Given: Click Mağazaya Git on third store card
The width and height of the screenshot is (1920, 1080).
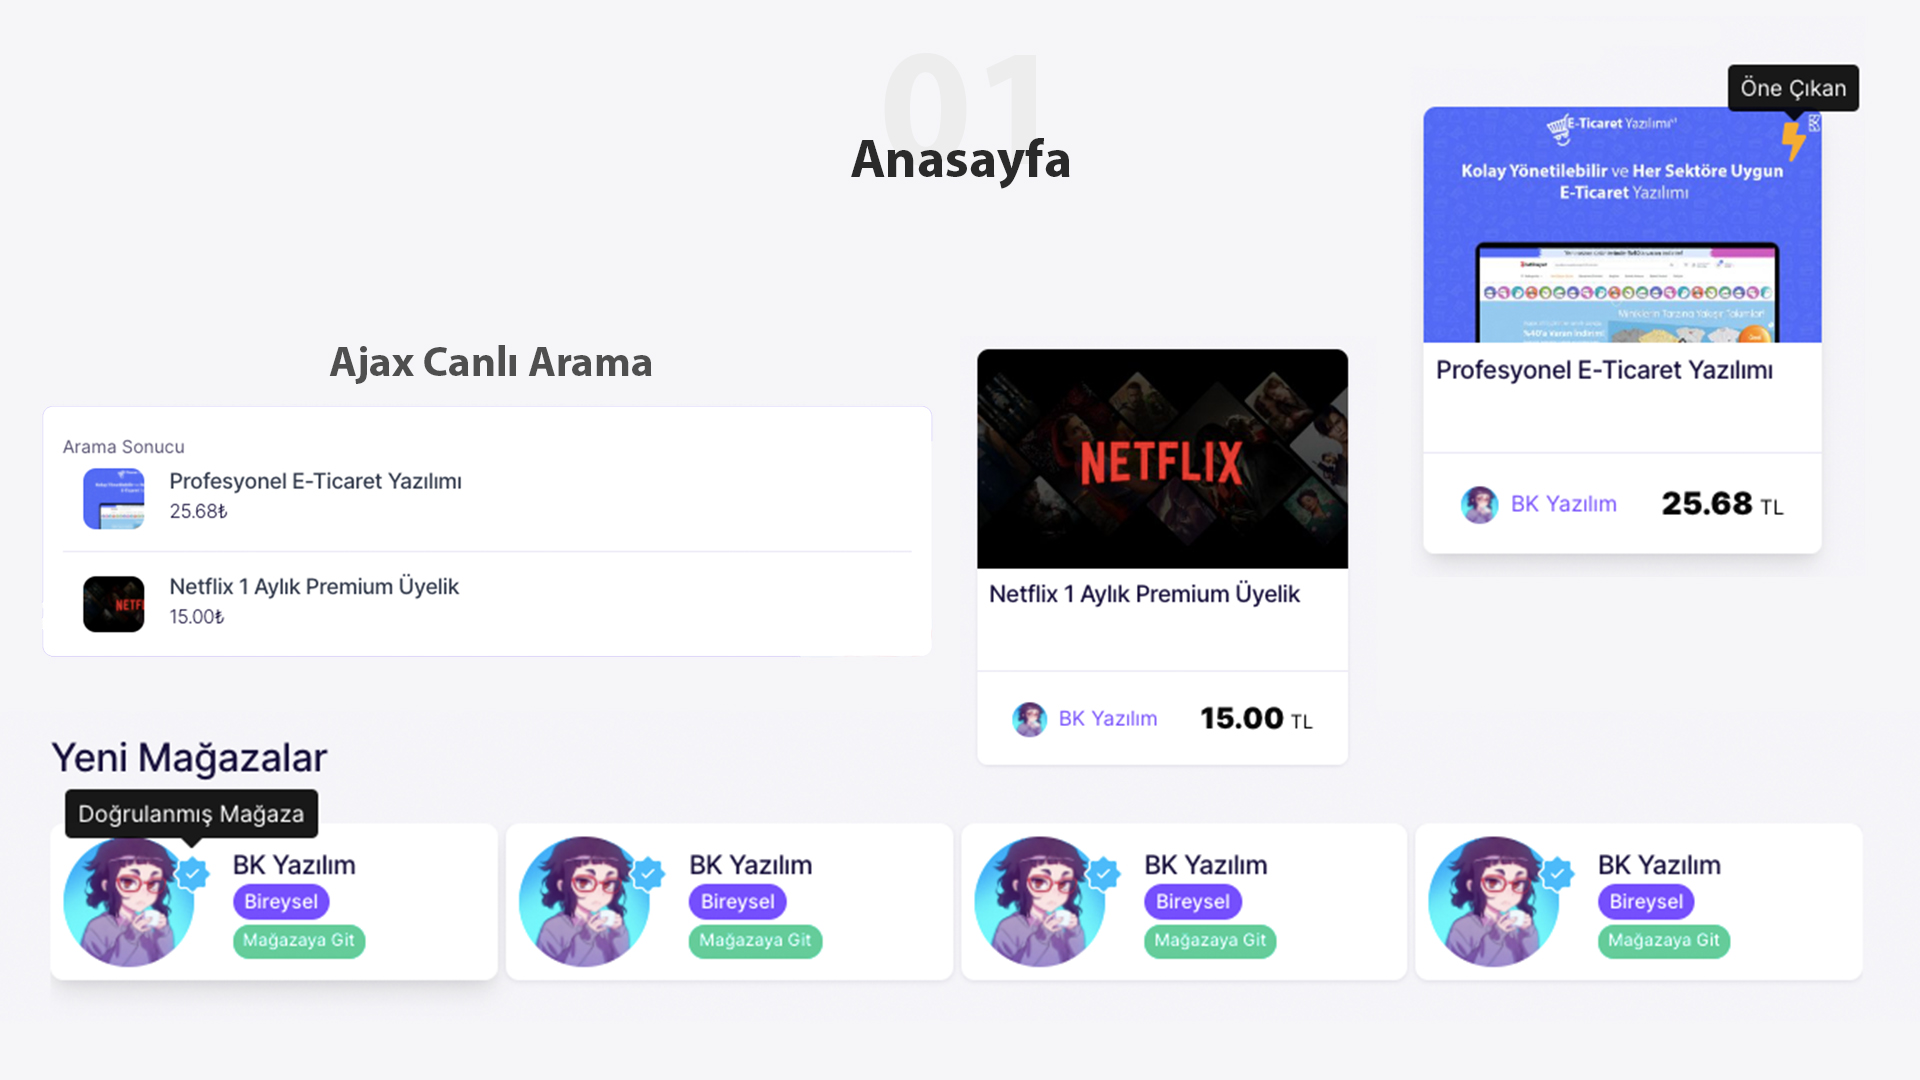Looking at the screenshot, I should (x=1210, y=941).
